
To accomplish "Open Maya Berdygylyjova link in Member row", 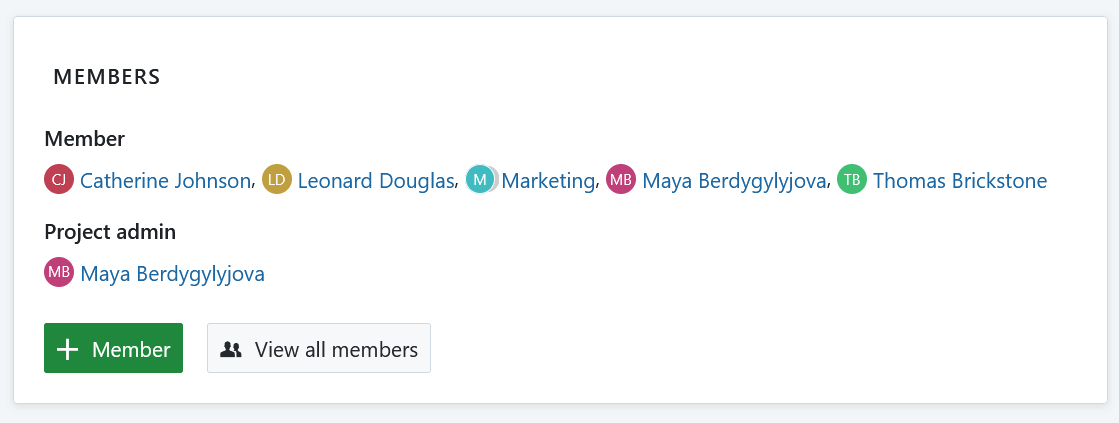I will 735,181.
